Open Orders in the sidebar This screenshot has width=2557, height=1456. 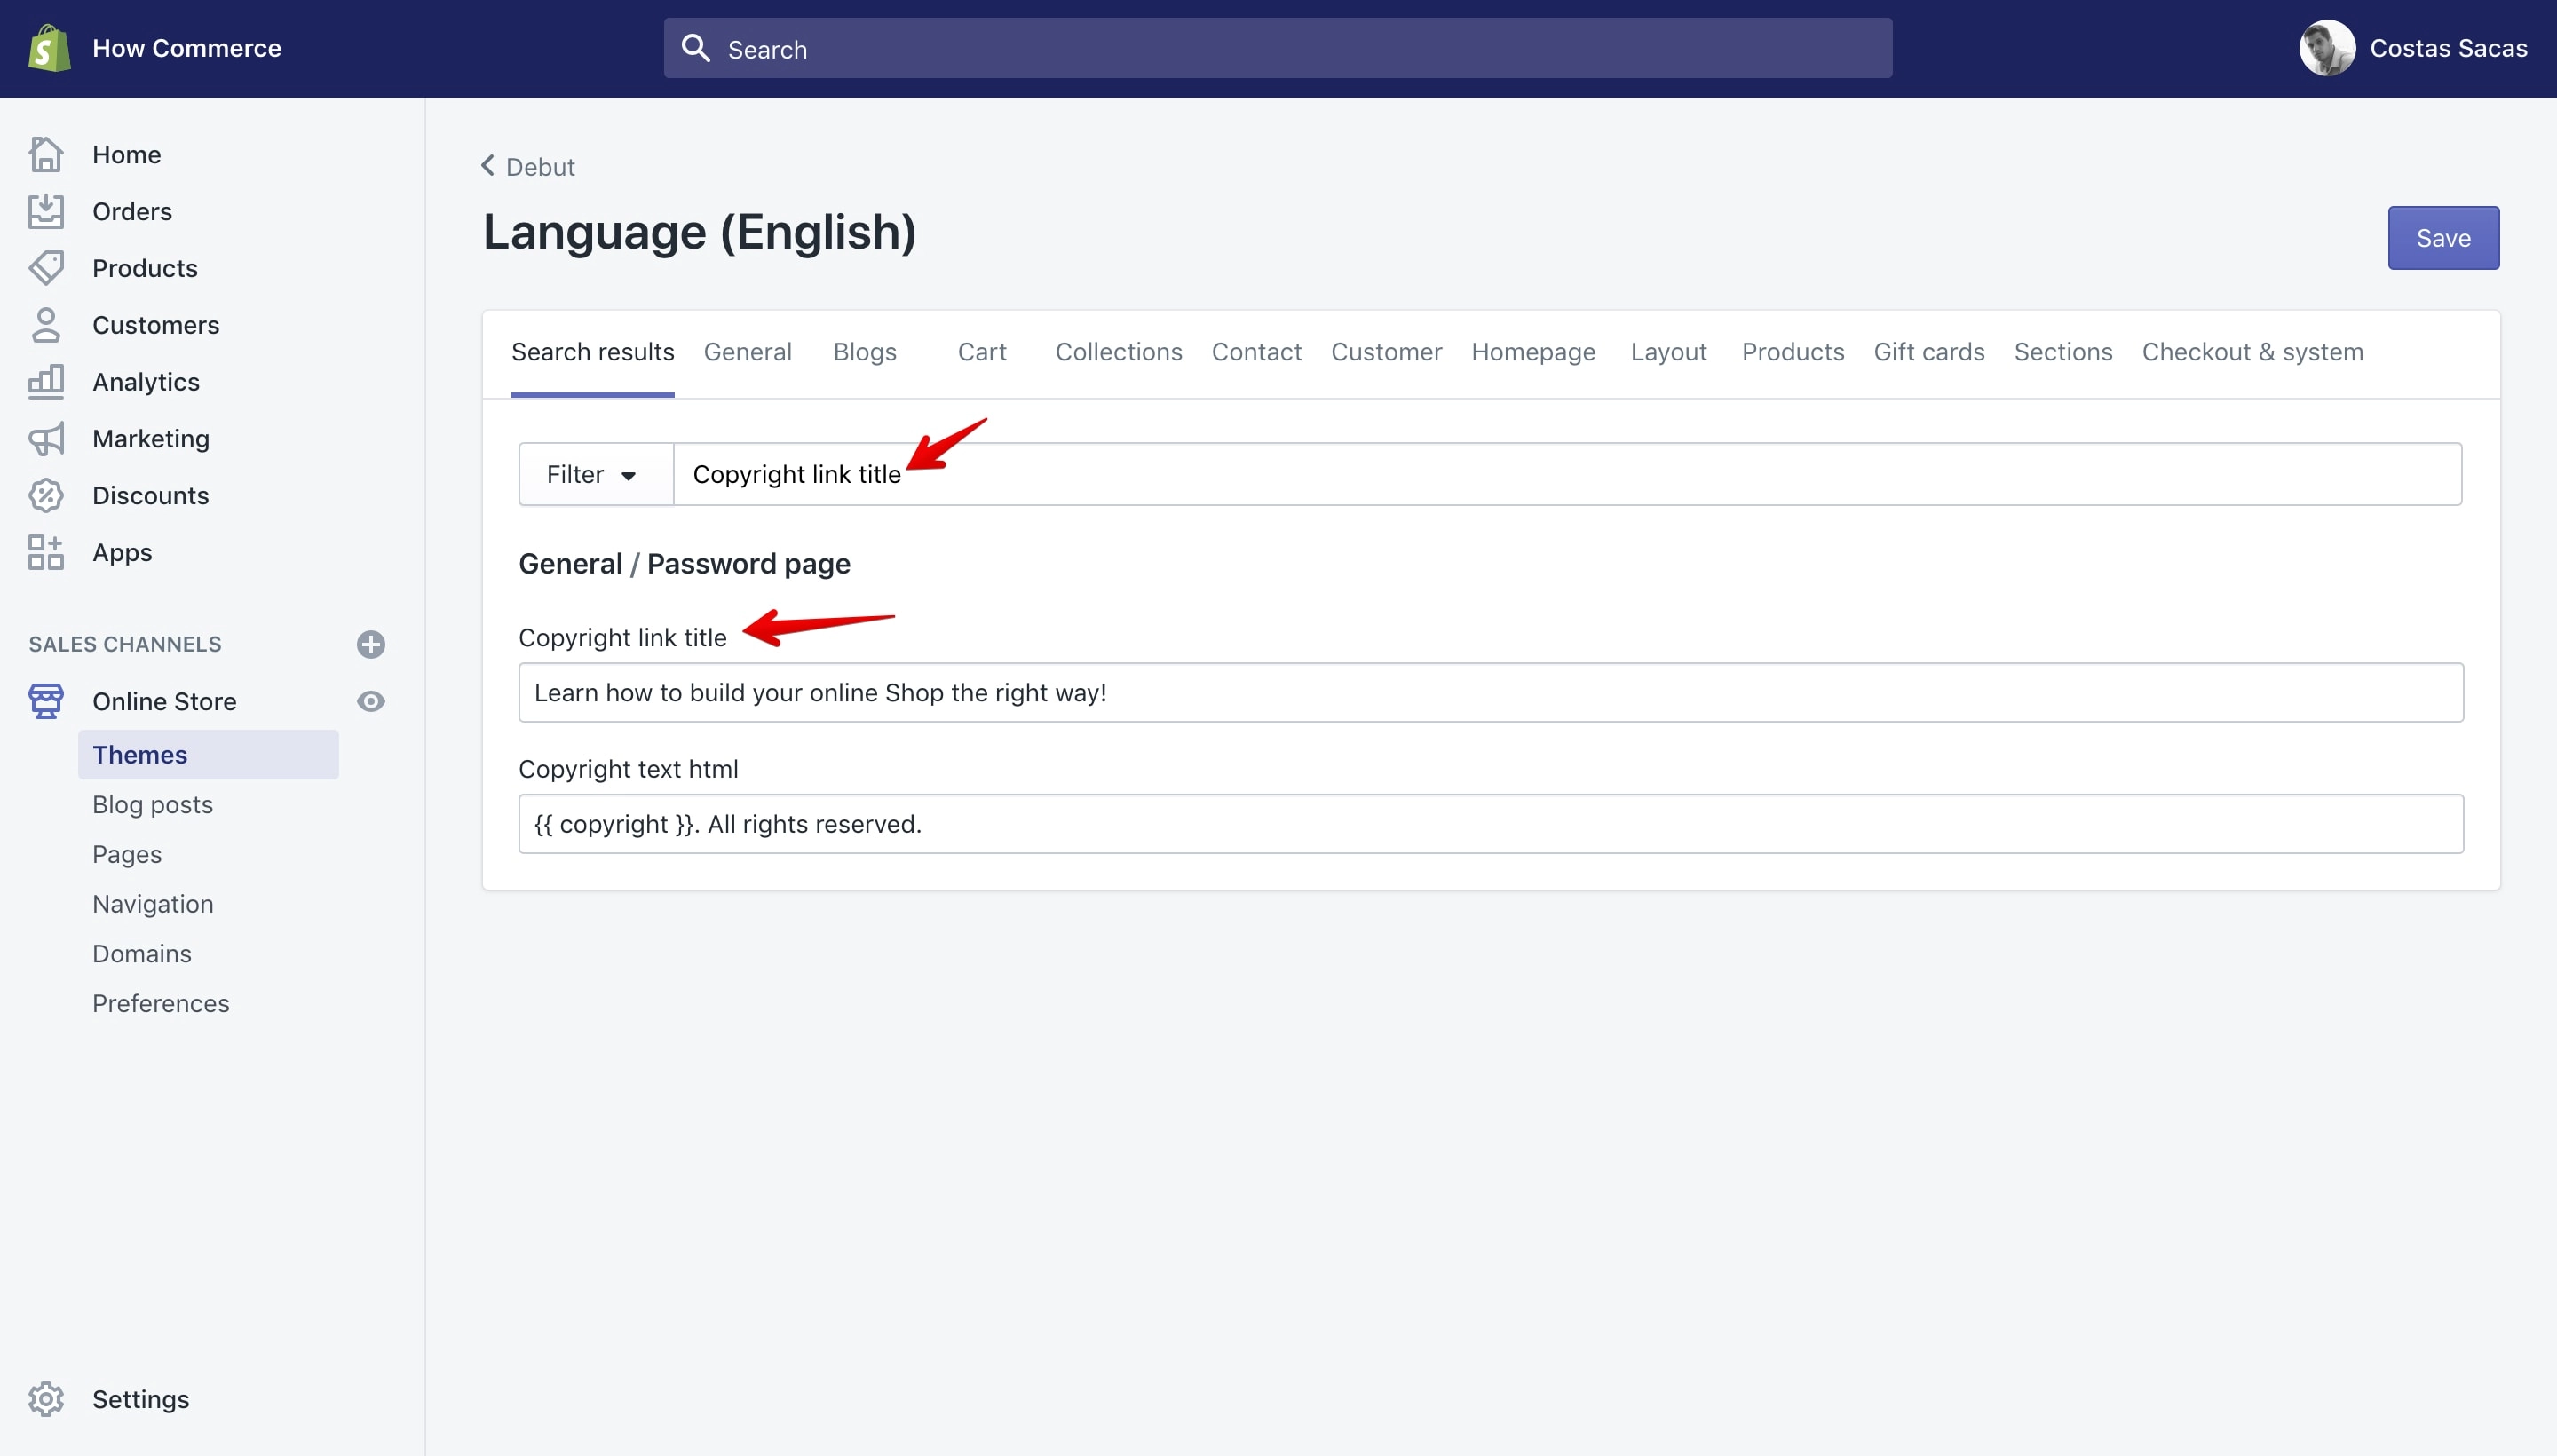(132, 211)
